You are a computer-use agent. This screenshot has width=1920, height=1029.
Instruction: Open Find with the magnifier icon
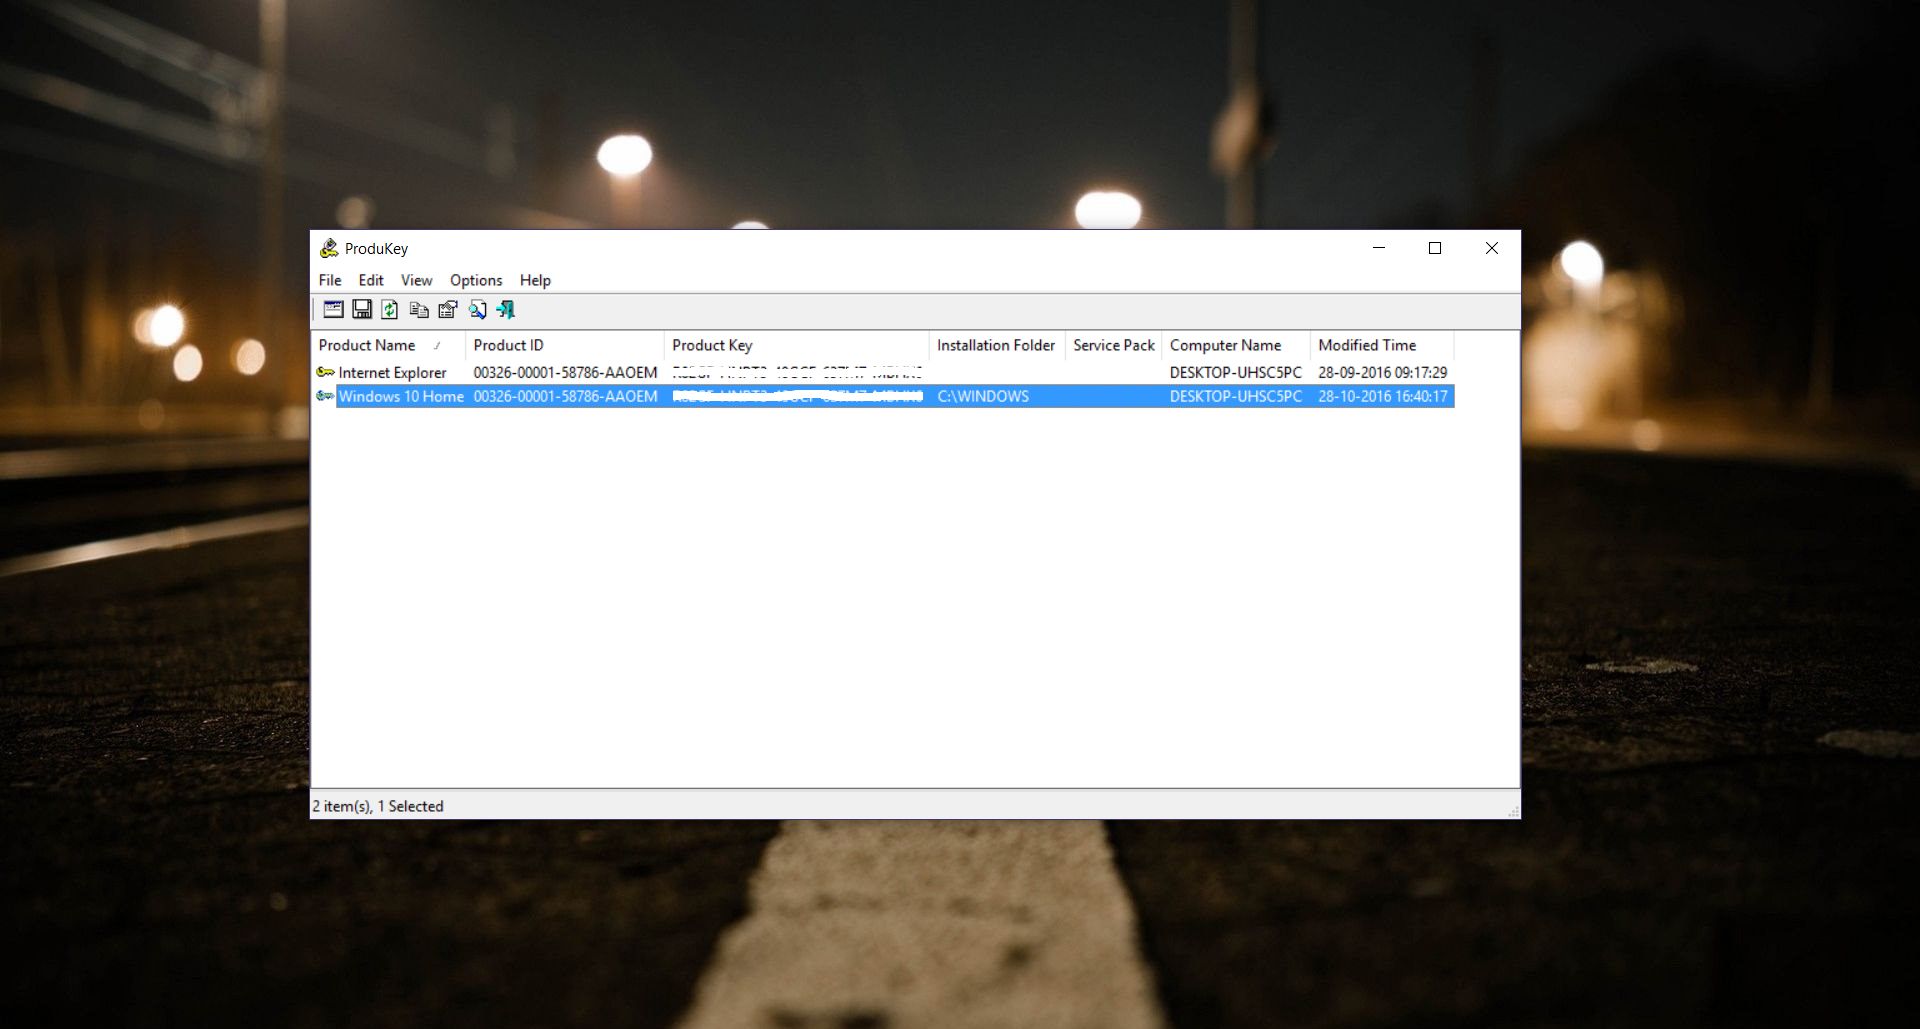[477, 310]
